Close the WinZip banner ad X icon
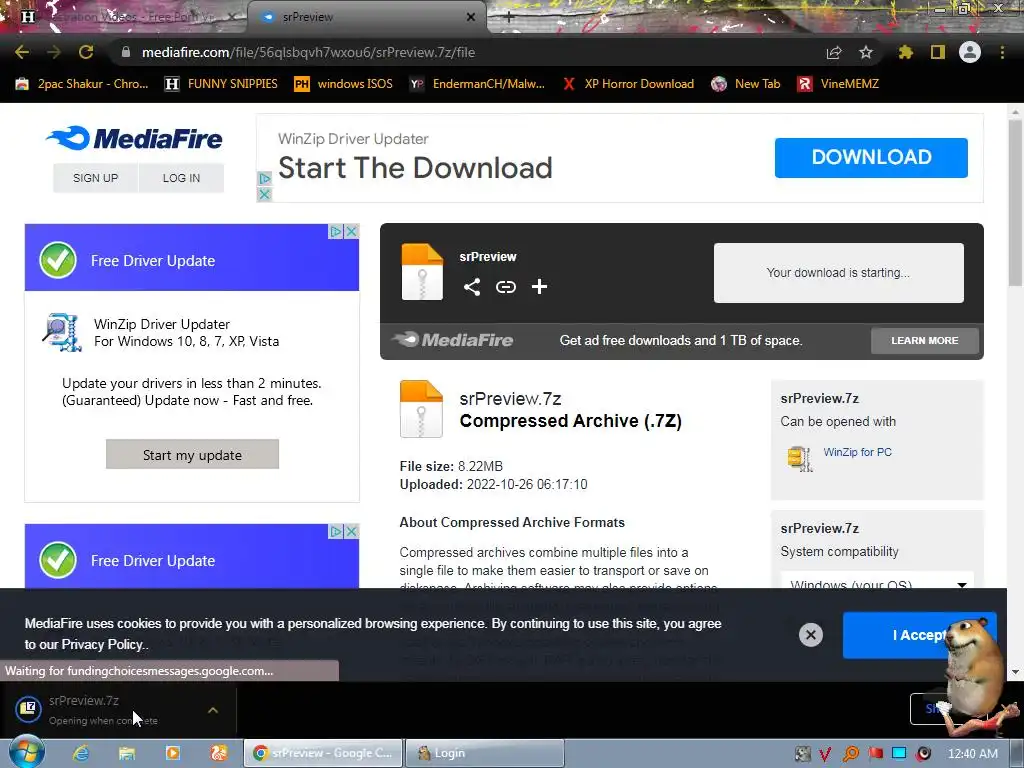The image size is (1024, 768). [264, 195]
